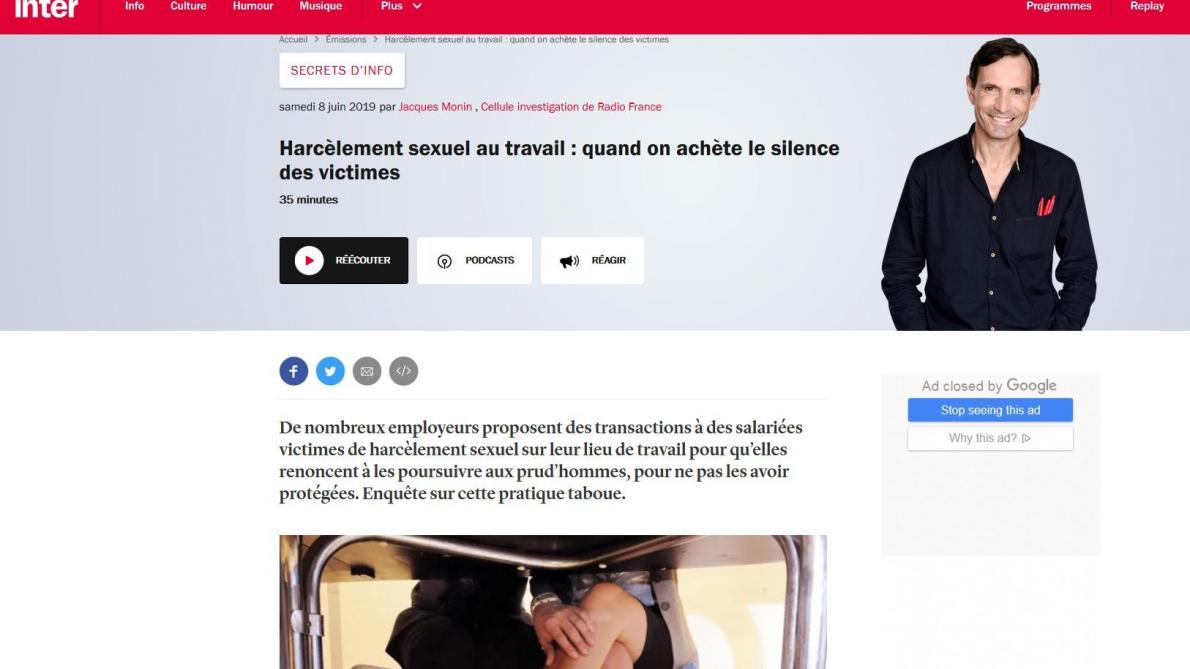Open the embed code icon

coord(404,371)
